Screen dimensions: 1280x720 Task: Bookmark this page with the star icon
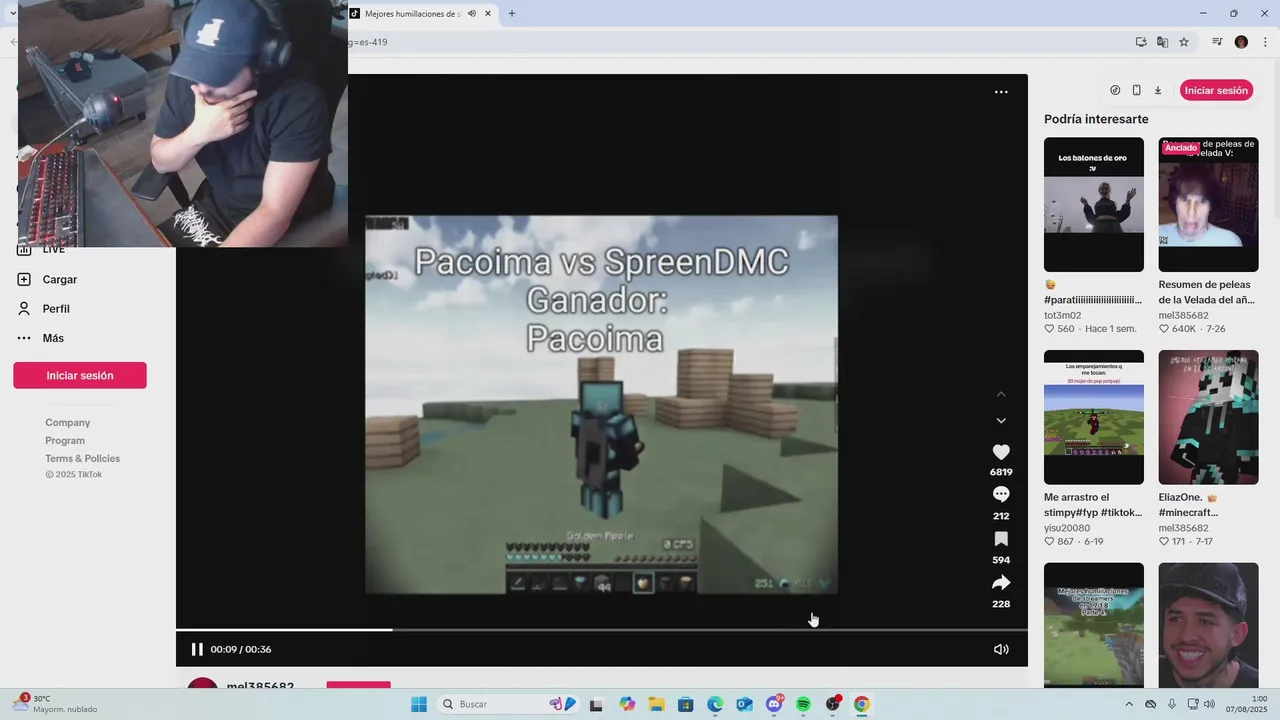(1184, 42)
